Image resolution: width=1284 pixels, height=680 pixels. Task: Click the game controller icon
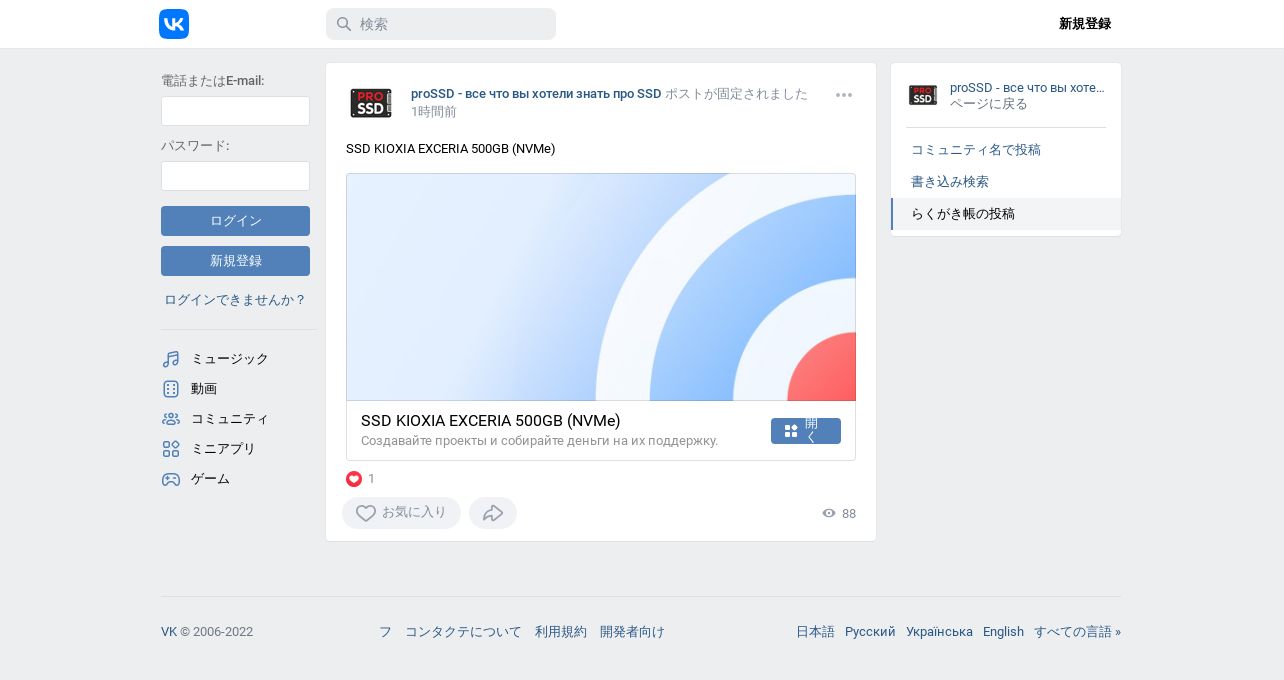coord(171,479)
